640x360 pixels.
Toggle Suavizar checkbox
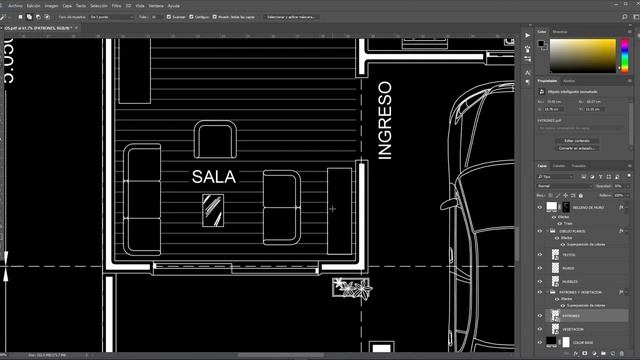(x=169, y=17)
